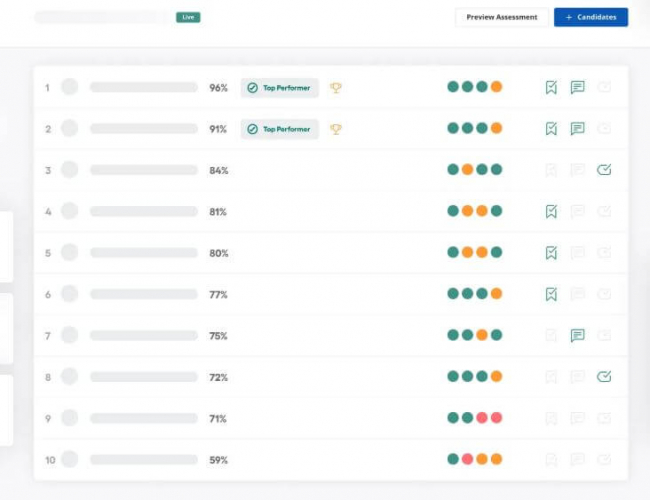Click the 96% score
Image resolution: width=650 pixels, height=500 pixels.
(218, 88)
